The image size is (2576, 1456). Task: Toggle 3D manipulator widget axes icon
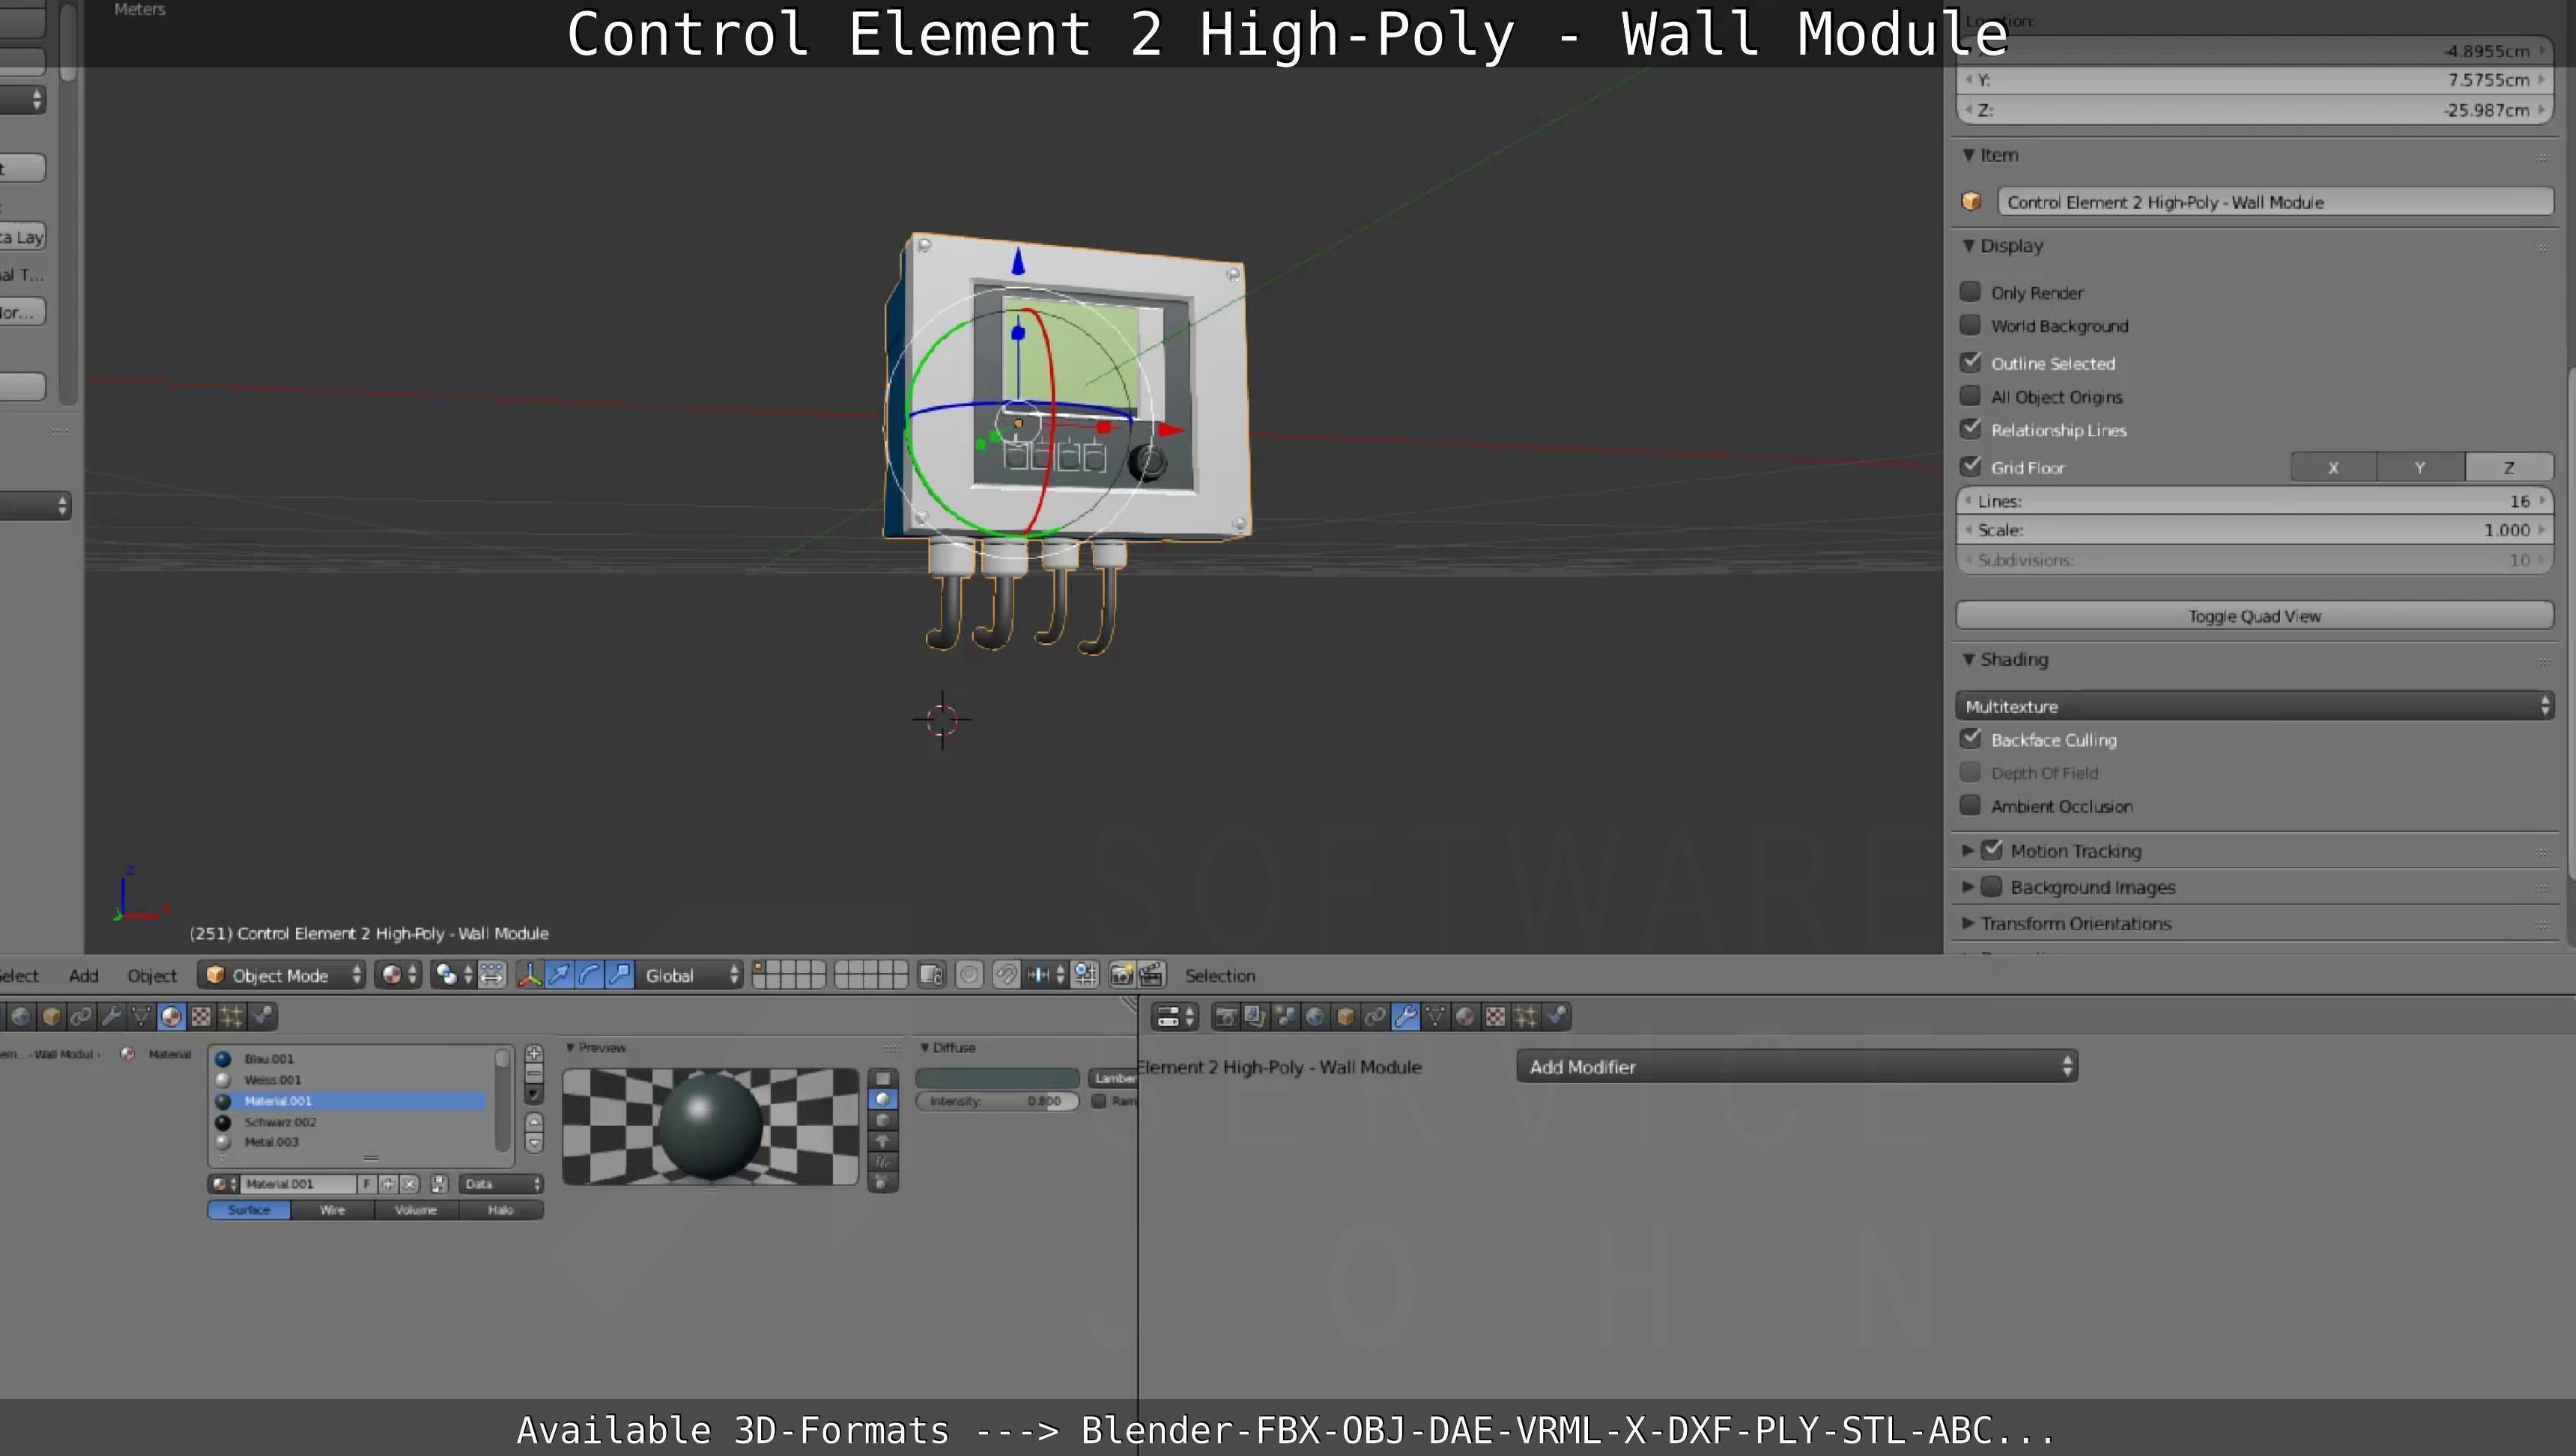point(530,975)
